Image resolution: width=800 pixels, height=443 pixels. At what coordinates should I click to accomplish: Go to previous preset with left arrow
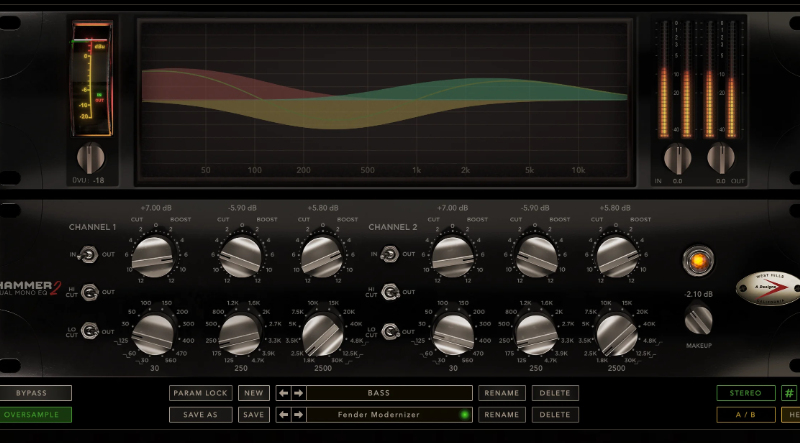(284, 414)
